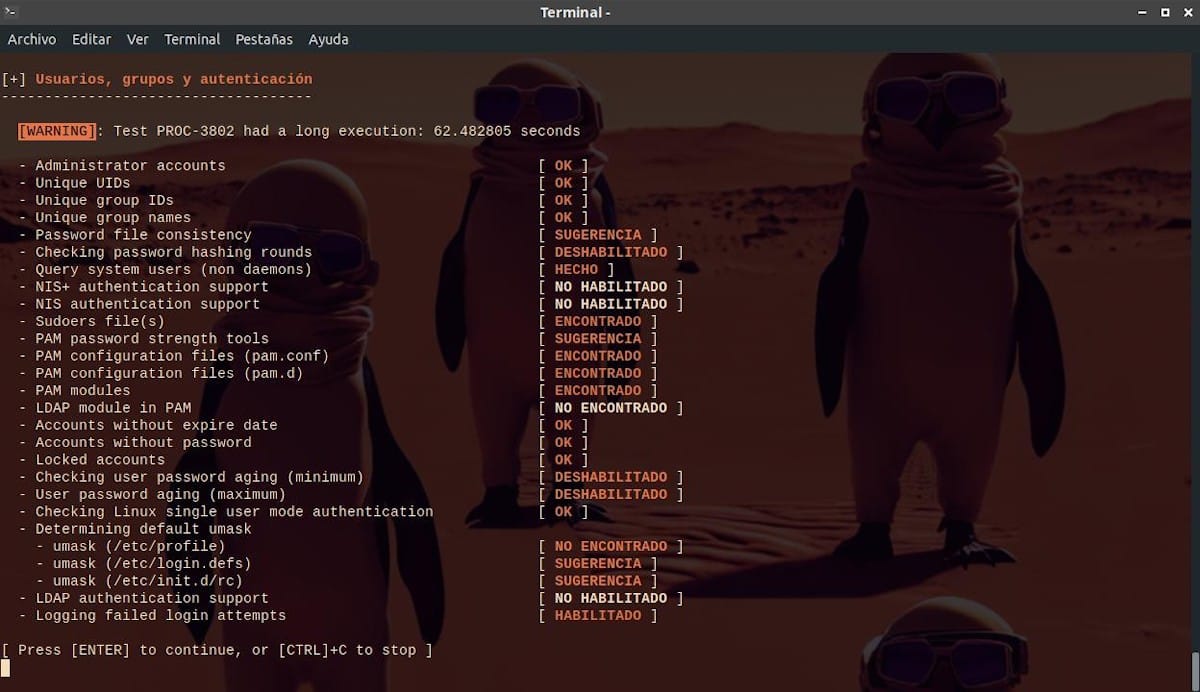
Task: Maximize the Terminal window
Action: pos(1165,12)
